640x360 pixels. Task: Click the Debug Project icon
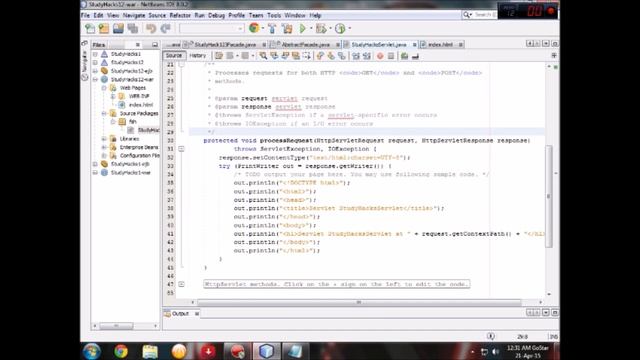pos(321,29)
